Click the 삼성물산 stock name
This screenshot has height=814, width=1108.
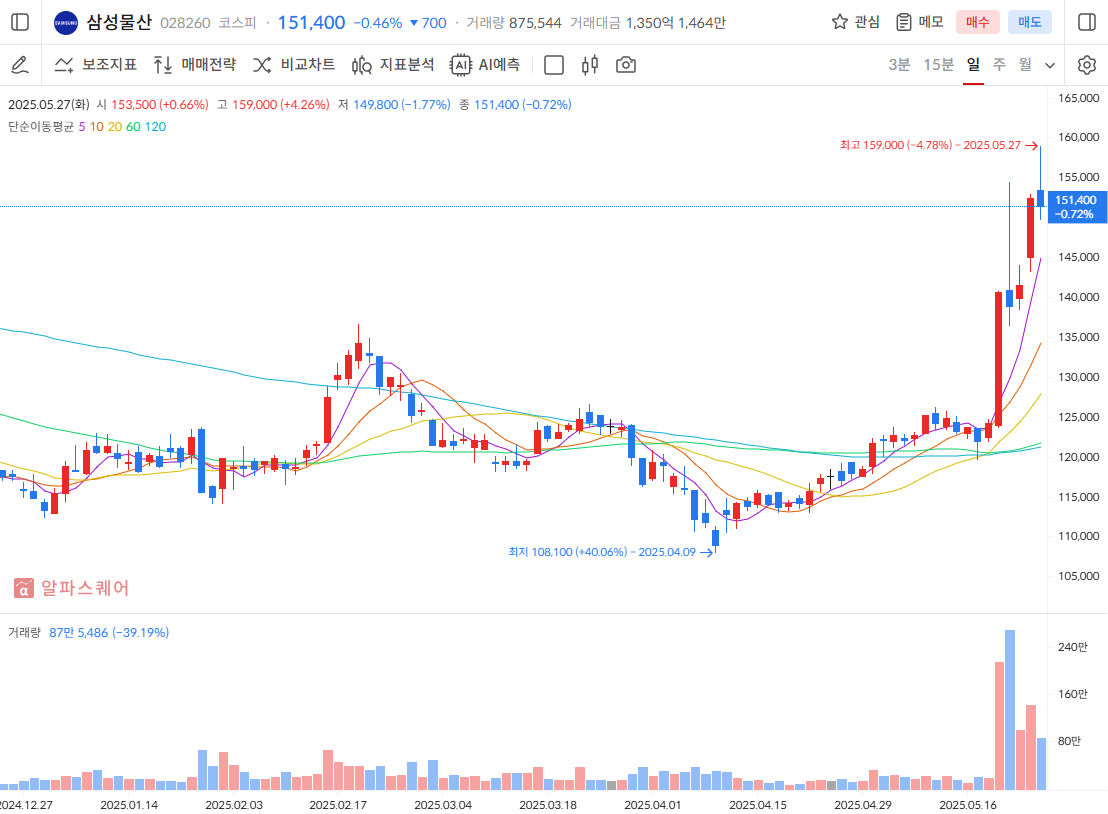coord(119,23)
